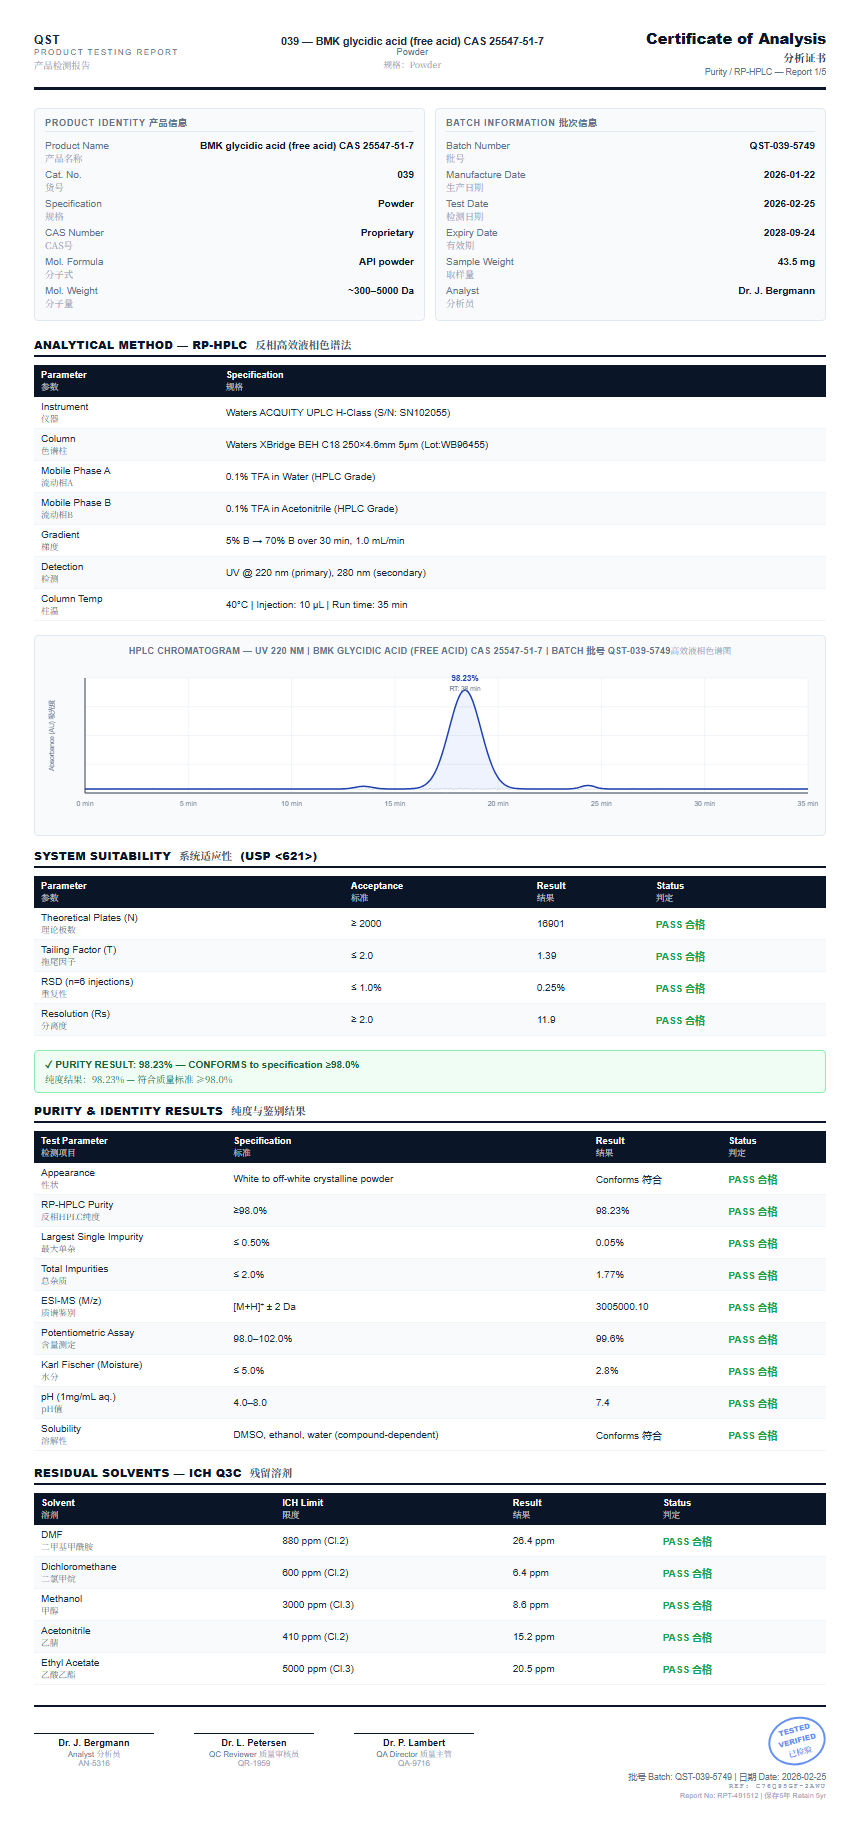Select Batch Number value in Batch Information panel
Screen dimensions: 860x1828
tap(782, 146)
